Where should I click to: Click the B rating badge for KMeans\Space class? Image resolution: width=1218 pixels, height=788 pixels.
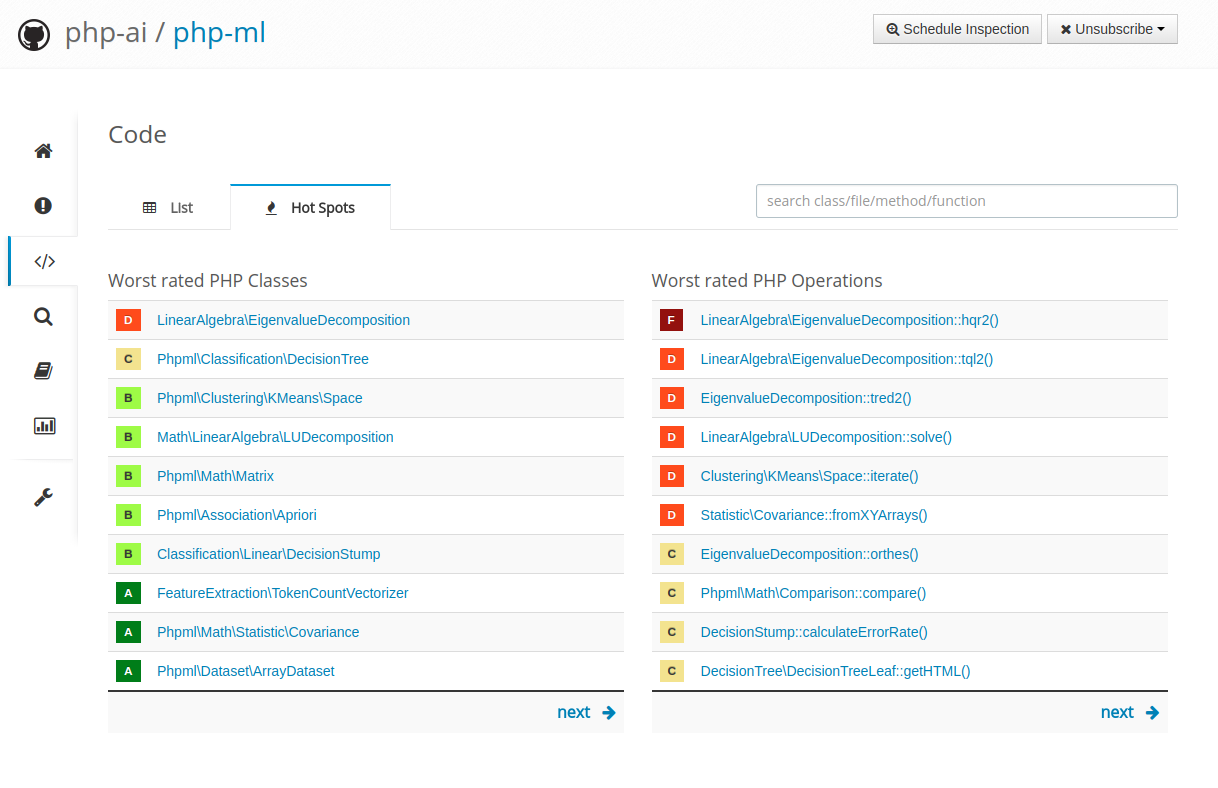click(128, 398)
